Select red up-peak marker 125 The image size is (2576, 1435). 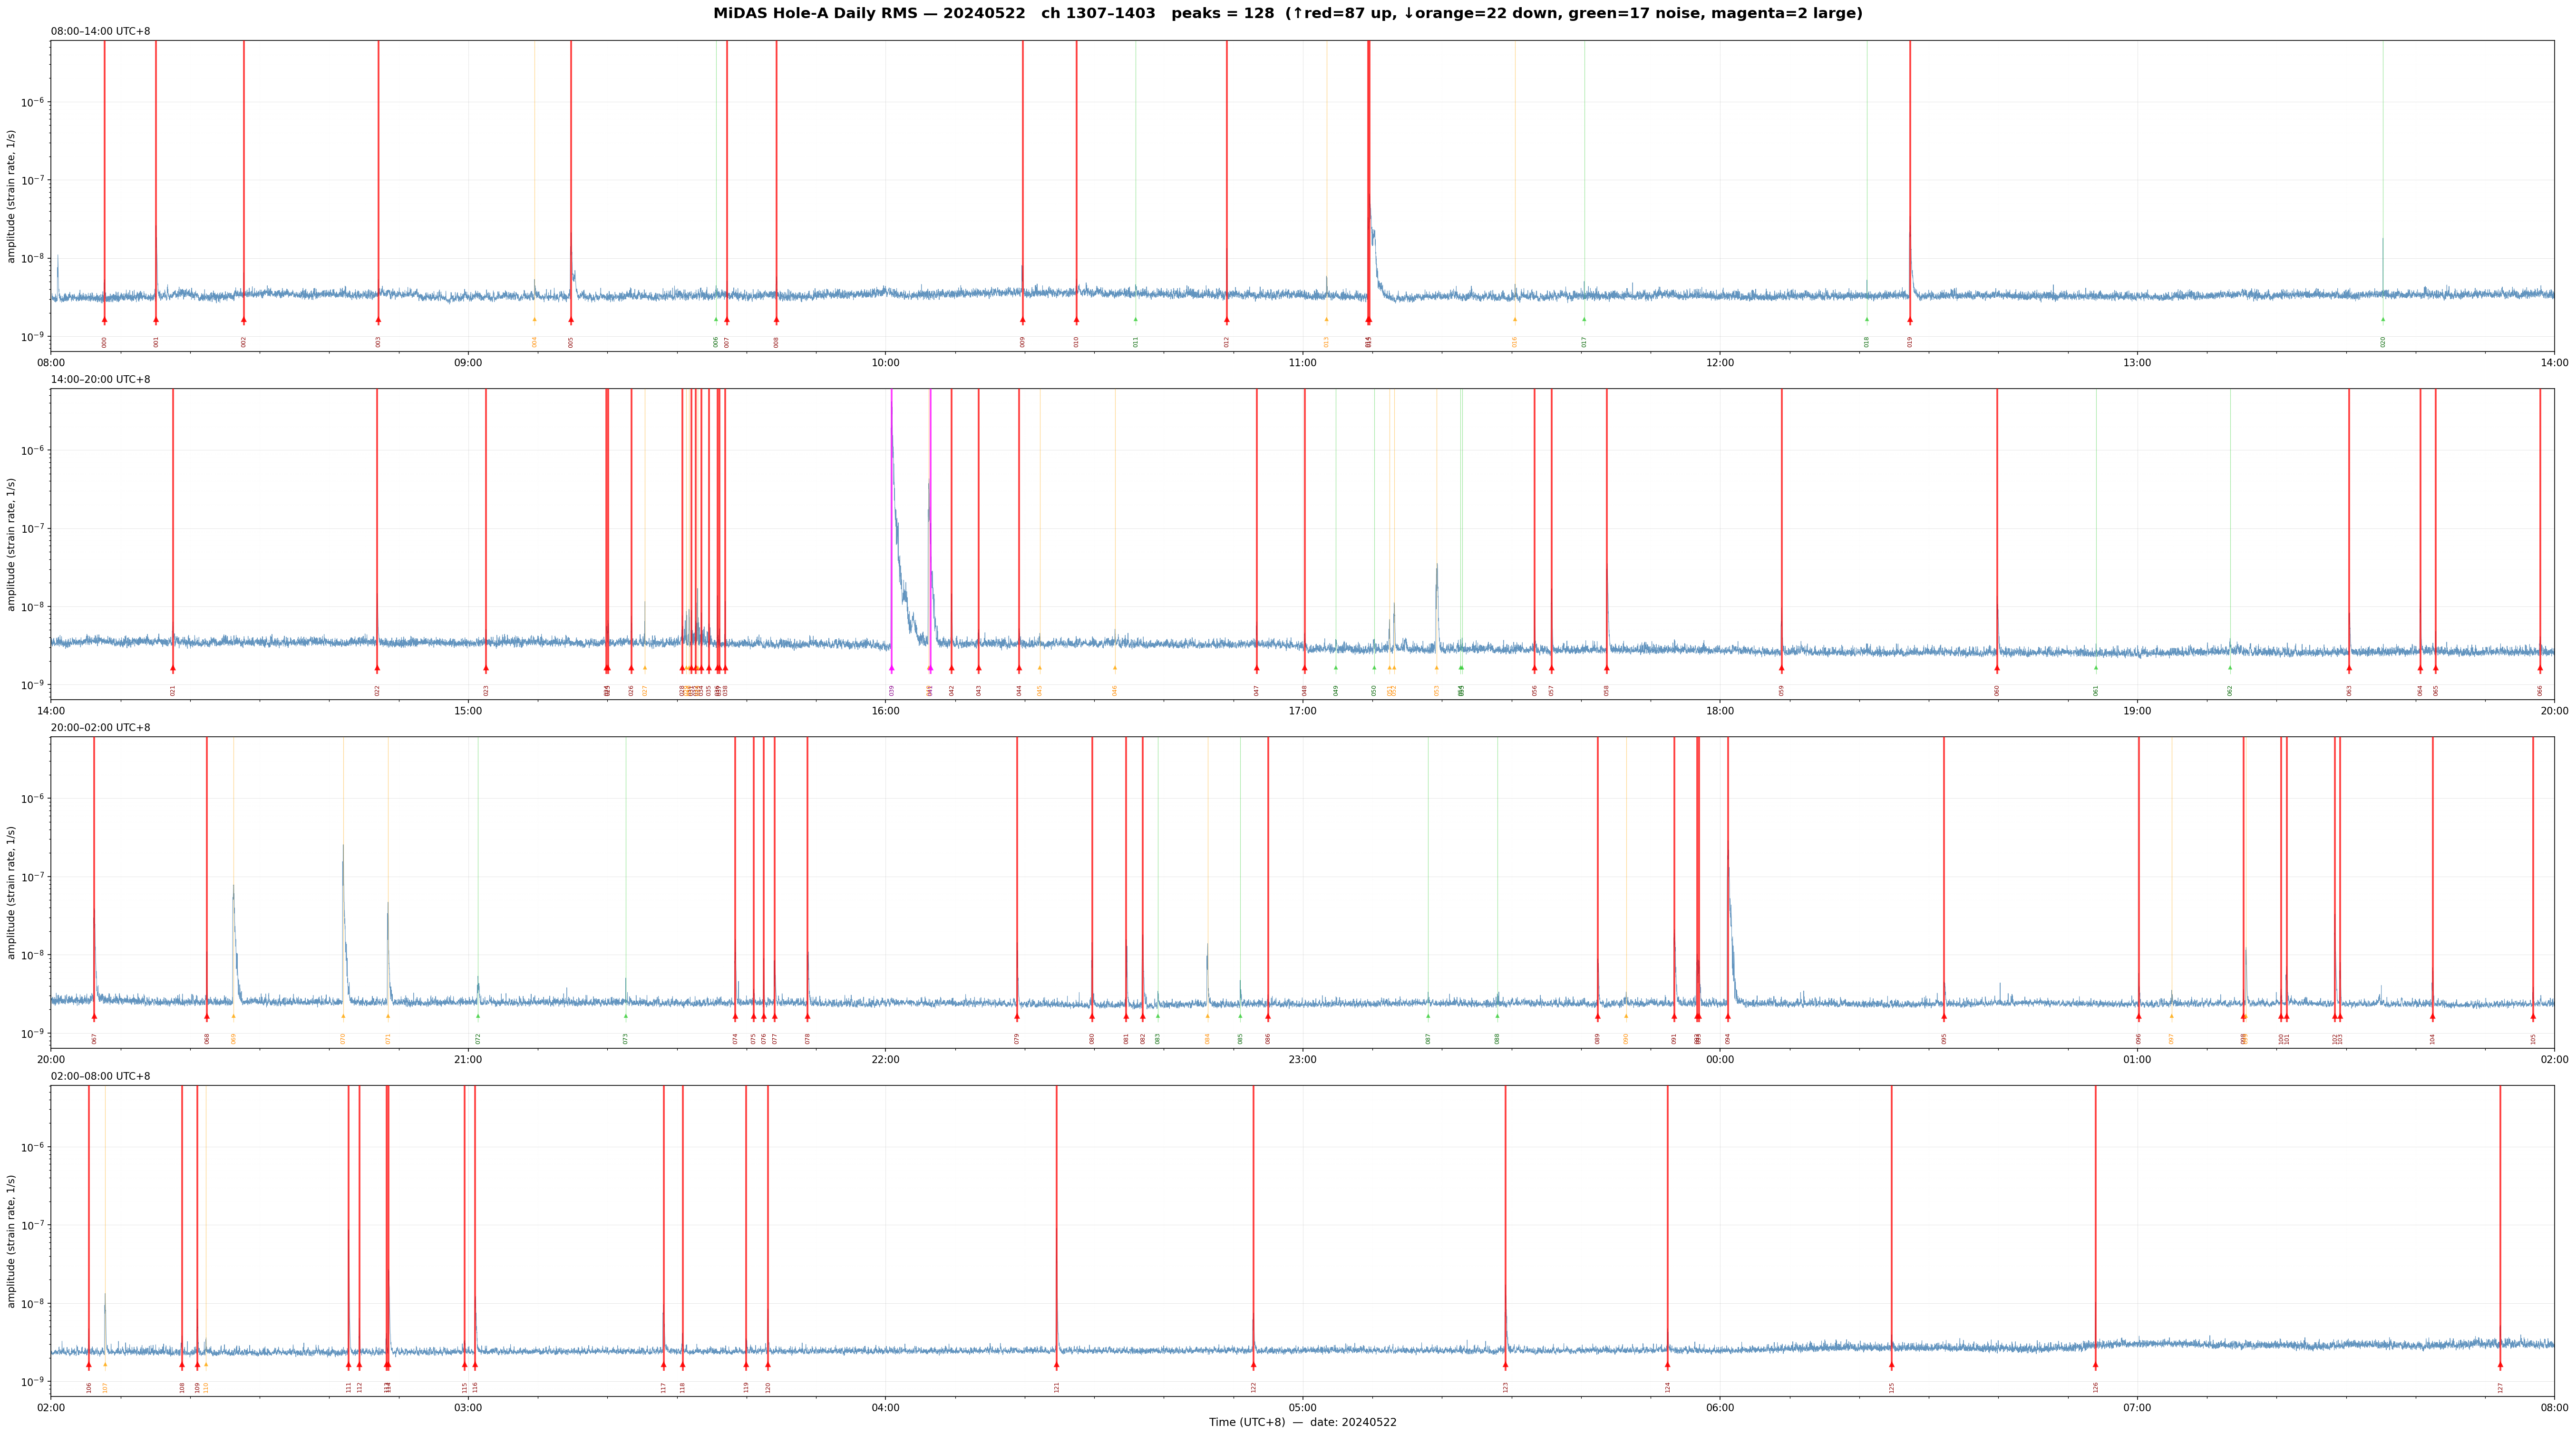pyautogui.click(x=1891, y=1365)
